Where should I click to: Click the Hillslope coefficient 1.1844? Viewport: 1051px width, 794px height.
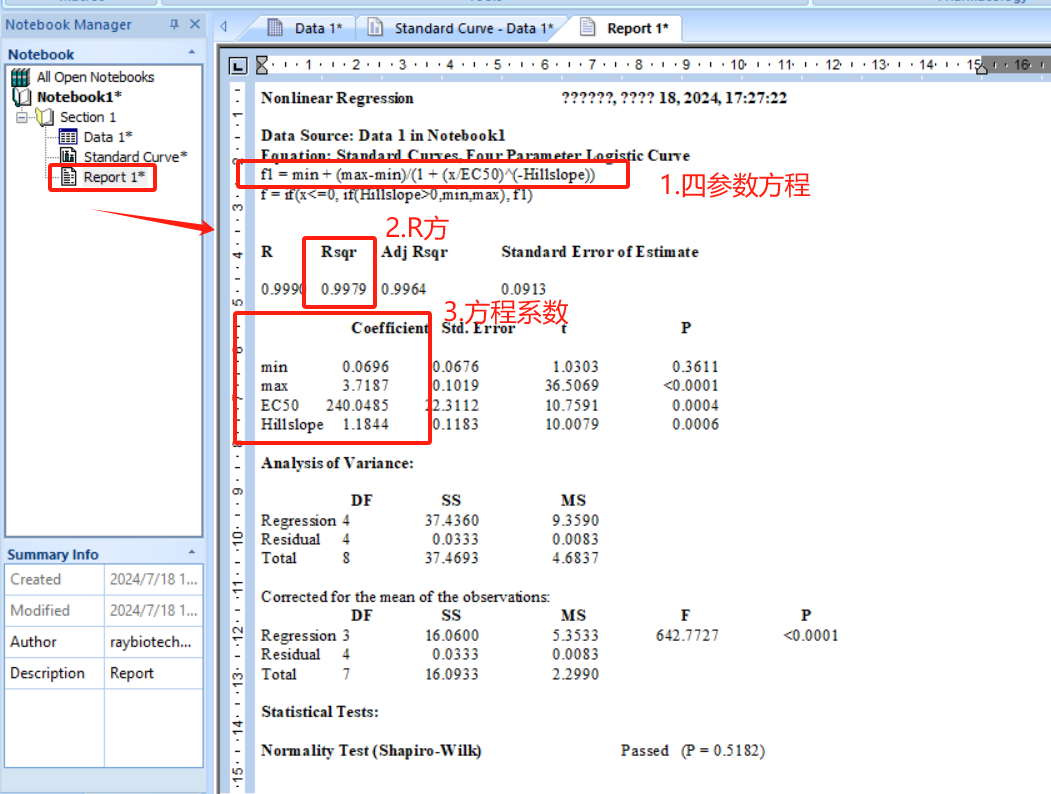tap(365, 425)
